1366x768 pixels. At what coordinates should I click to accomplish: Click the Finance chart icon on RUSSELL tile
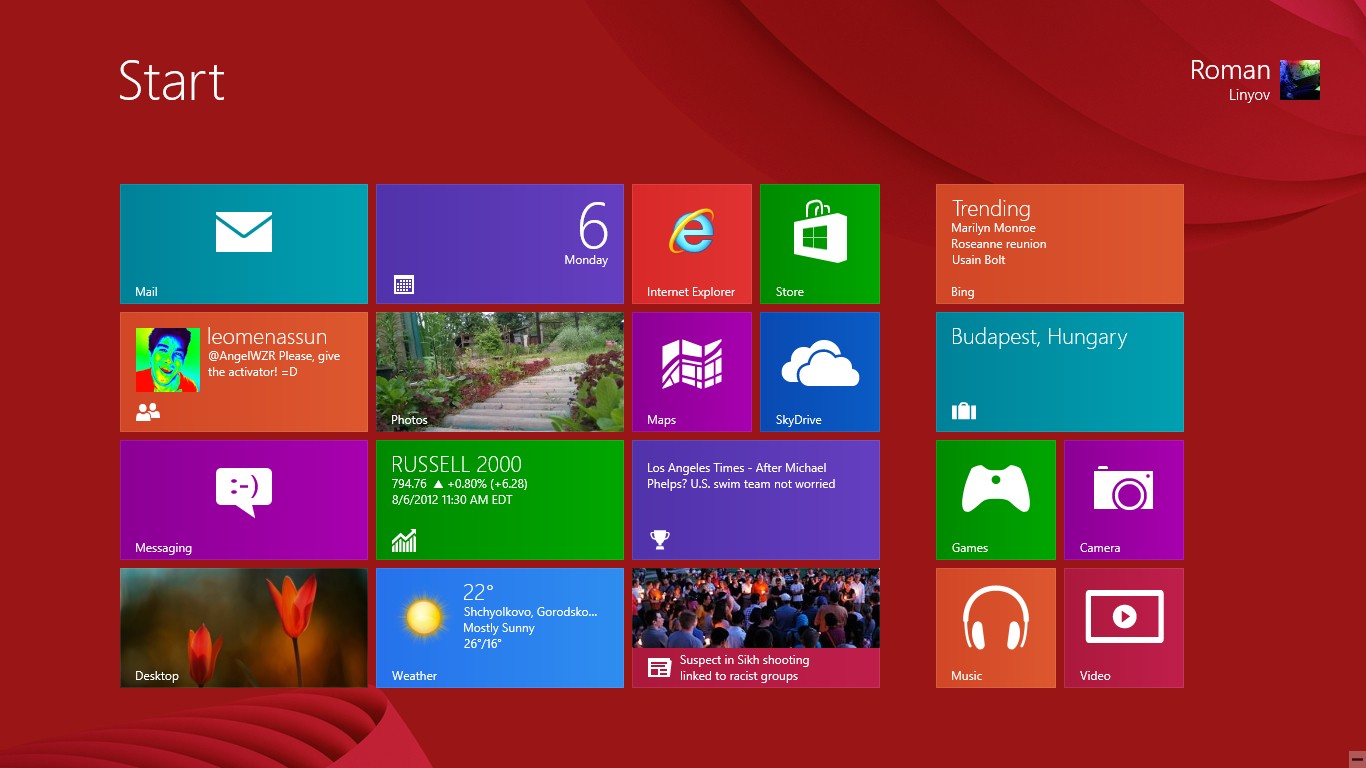404,541
